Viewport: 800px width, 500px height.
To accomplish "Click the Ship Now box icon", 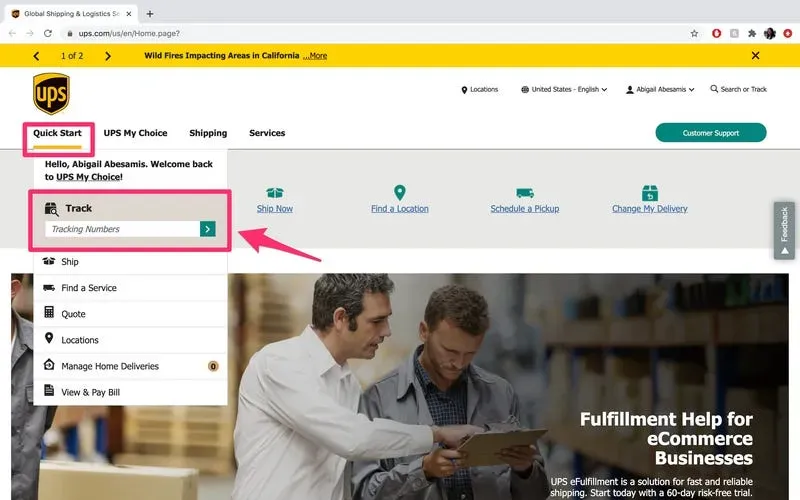I will pos(274,192).
